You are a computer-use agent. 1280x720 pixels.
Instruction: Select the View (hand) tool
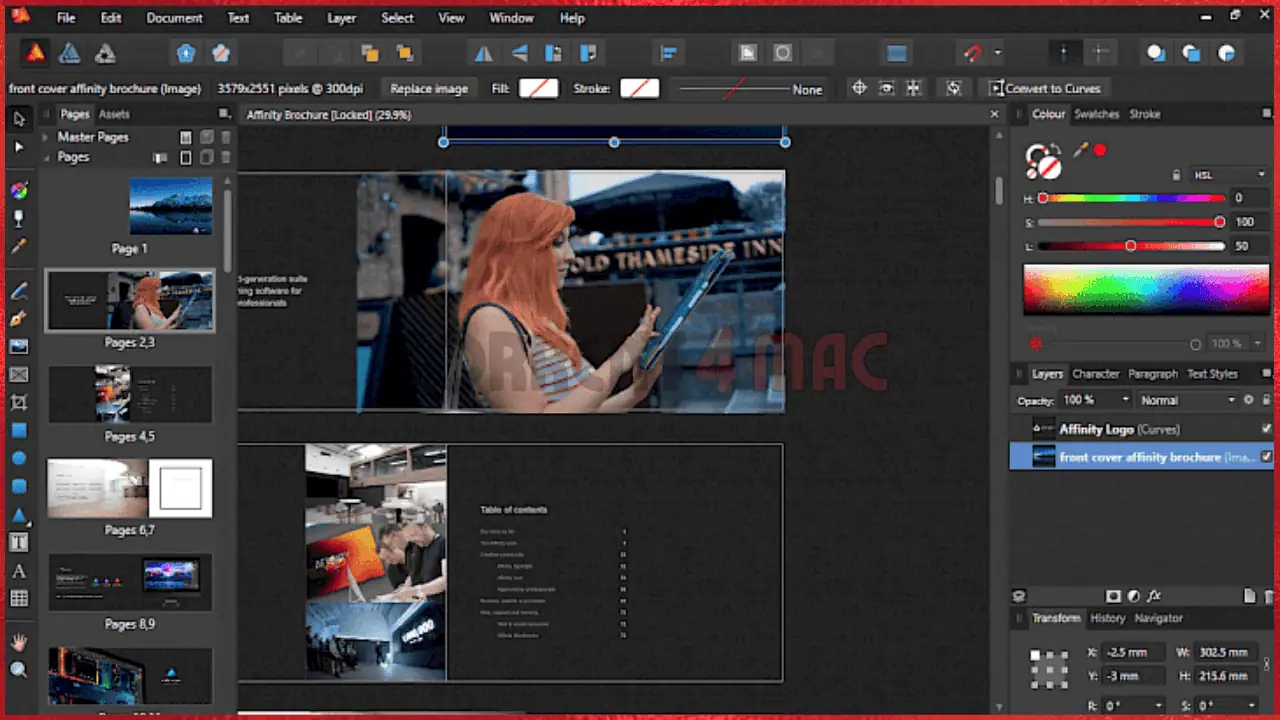point(18,640)
